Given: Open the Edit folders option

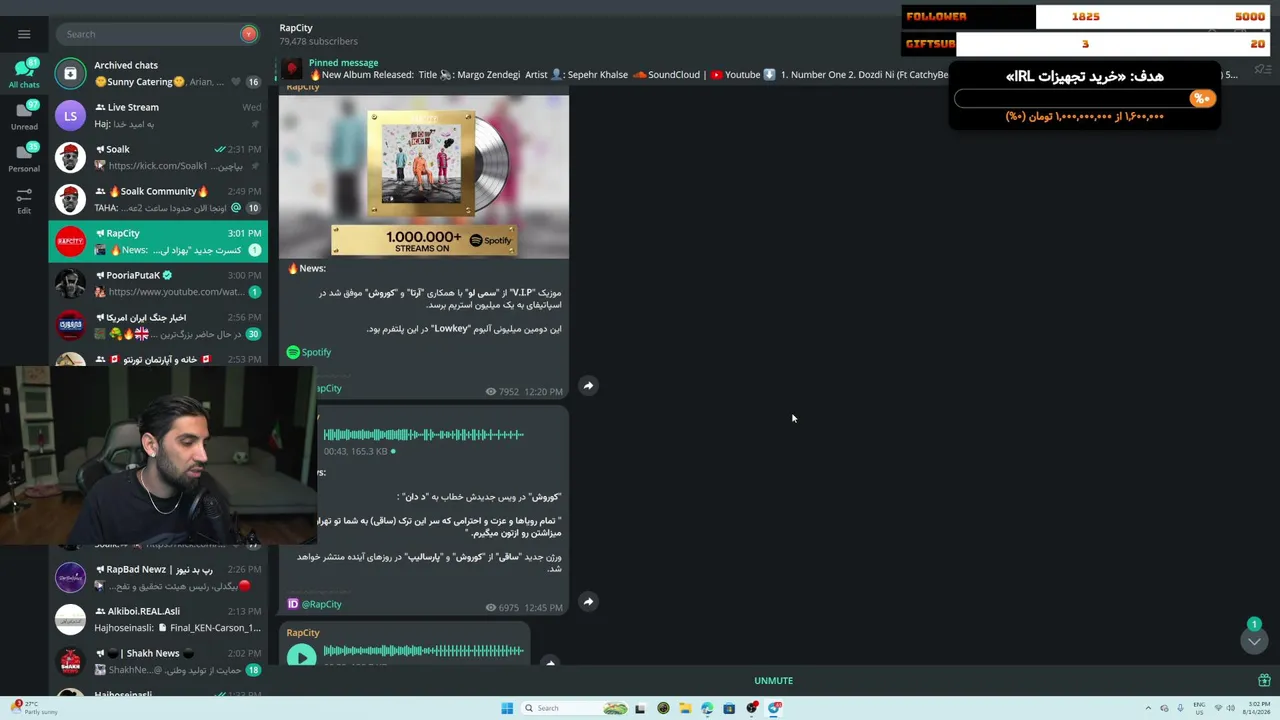Looking at the screenshot, I should 24,200.
